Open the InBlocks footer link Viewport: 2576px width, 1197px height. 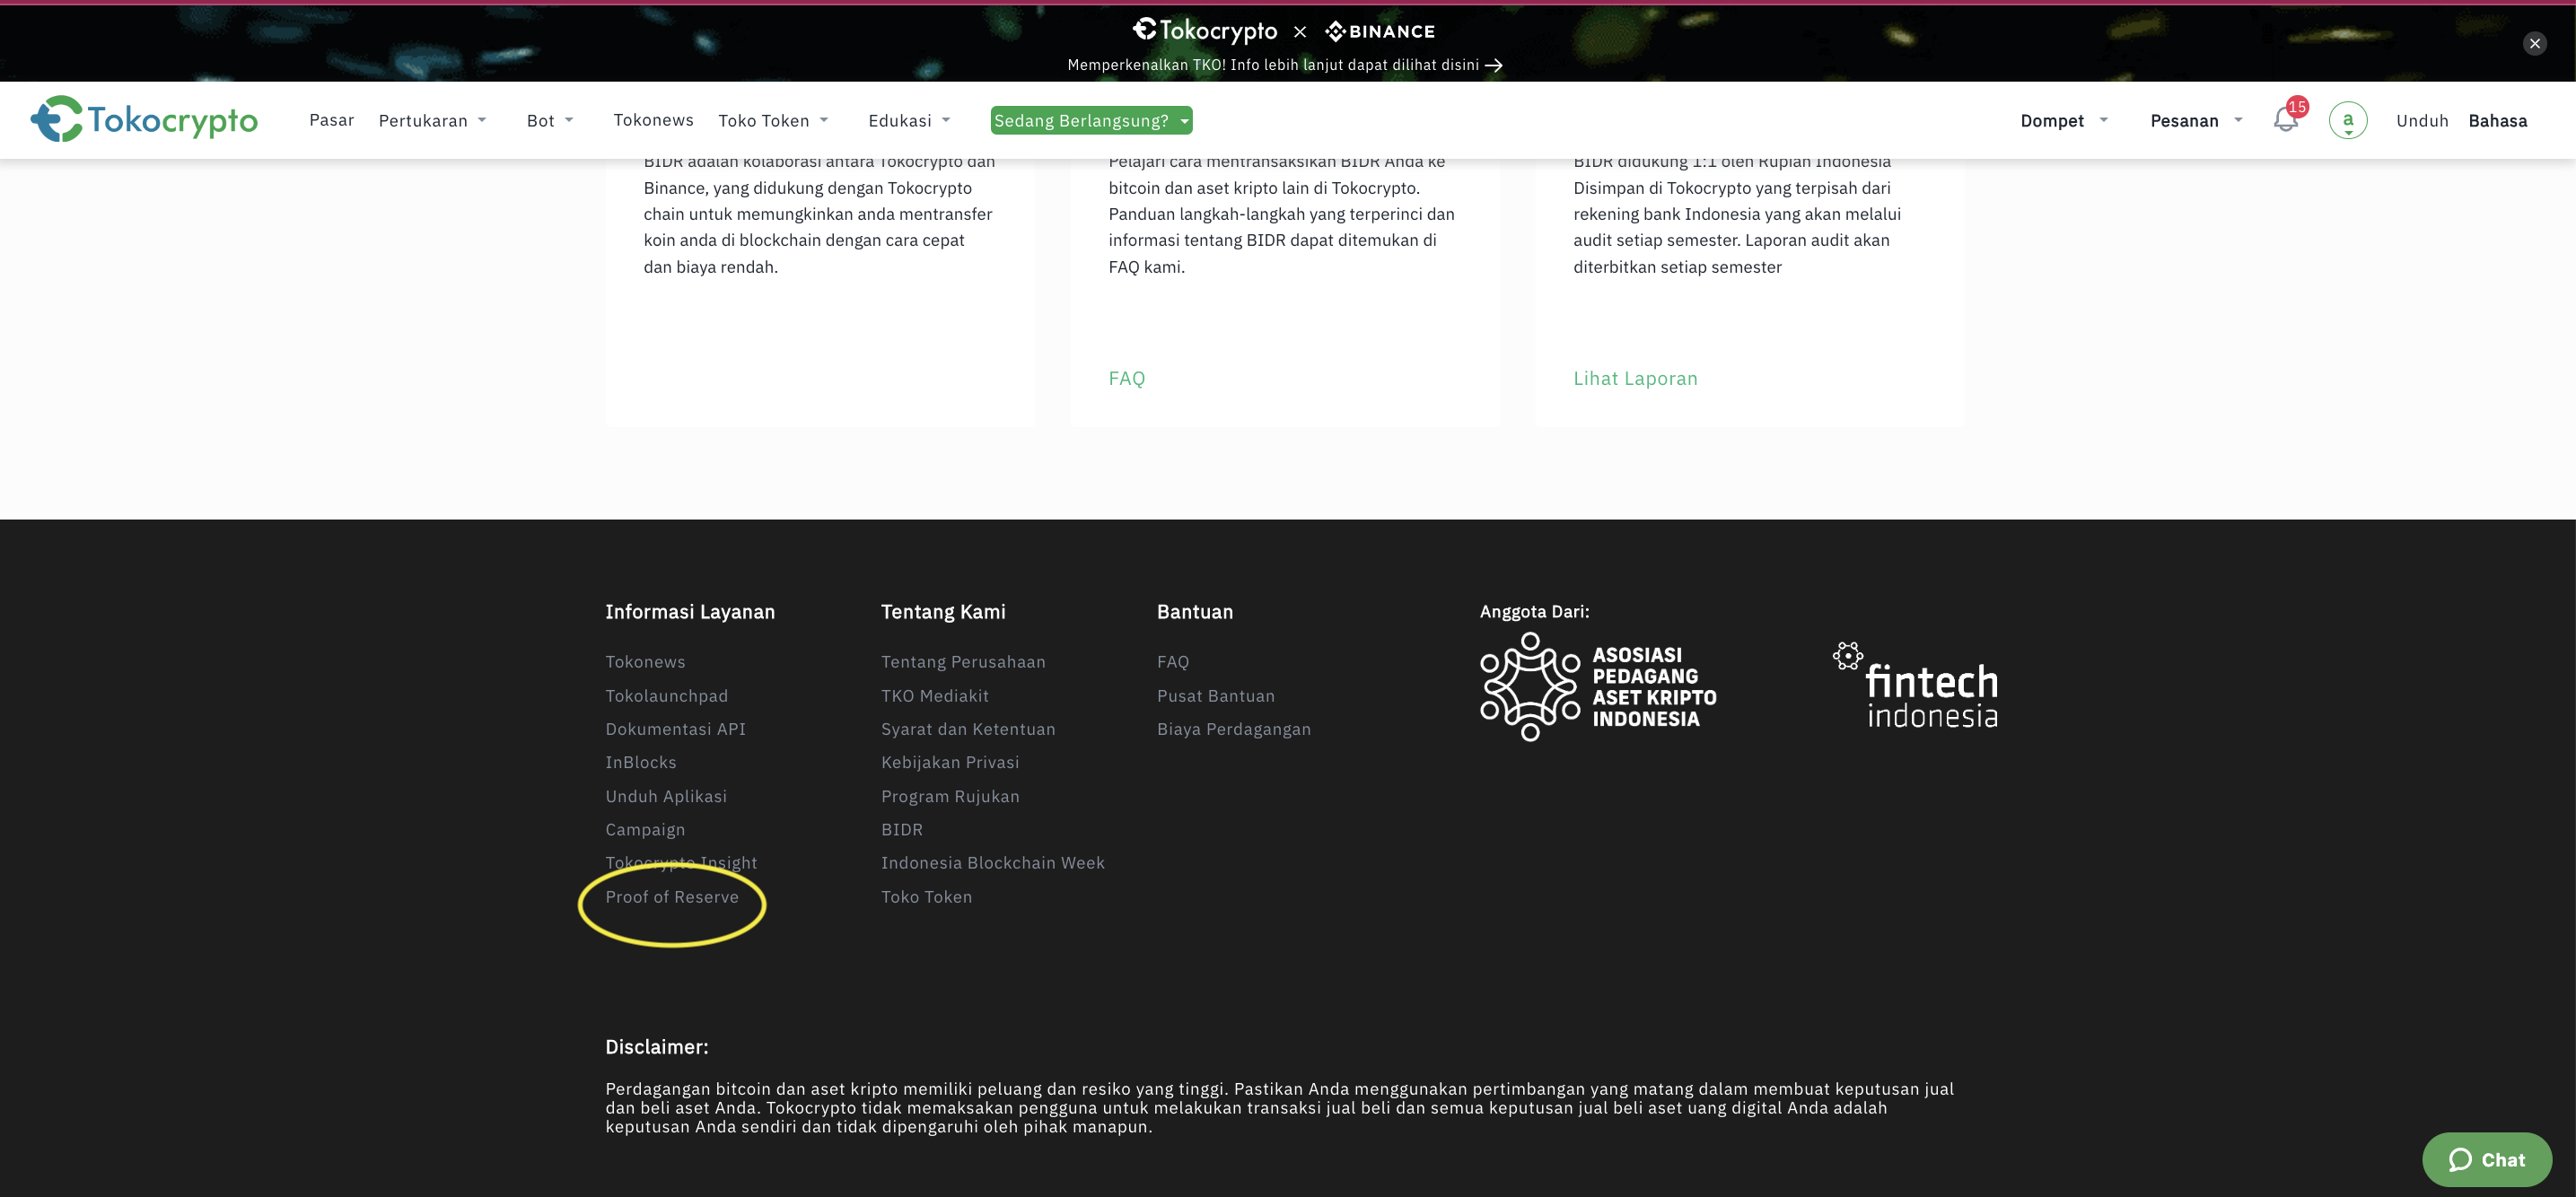pos(640,762)
